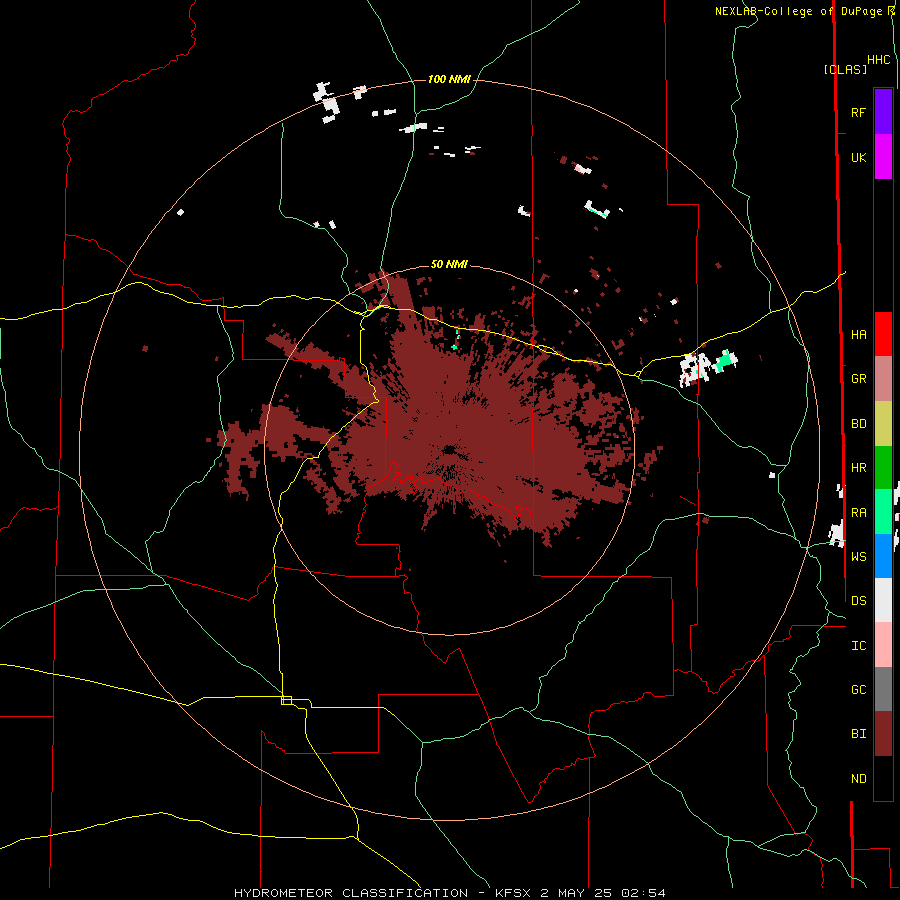
Task: Click the BD legend label
Action: point(858,424)
